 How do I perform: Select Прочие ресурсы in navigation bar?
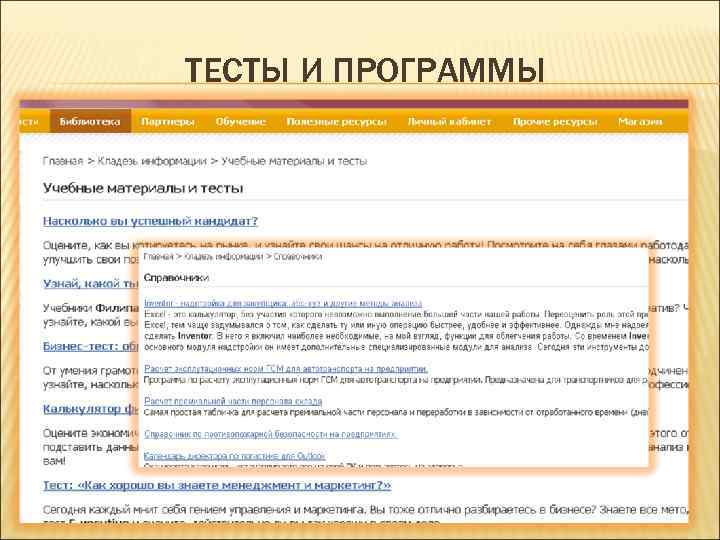pos(555,122)
